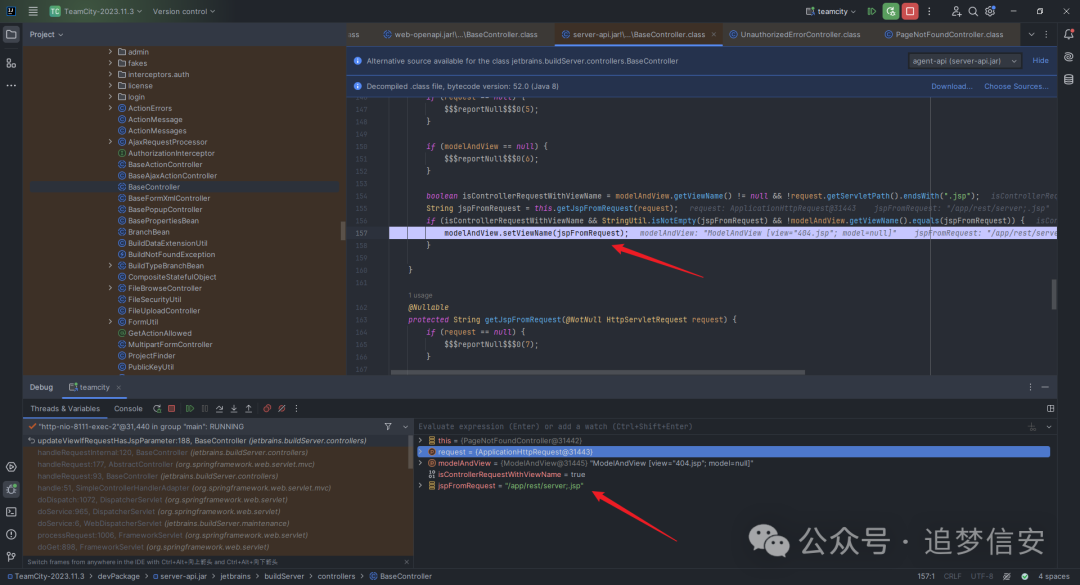
Task: Switch to web-openapi.jar BaseController.class tab
Action: point(460,34)
